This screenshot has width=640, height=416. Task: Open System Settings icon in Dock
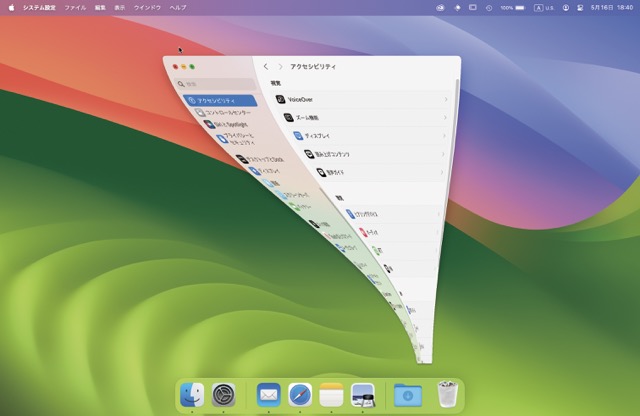[x=223, y=394]
